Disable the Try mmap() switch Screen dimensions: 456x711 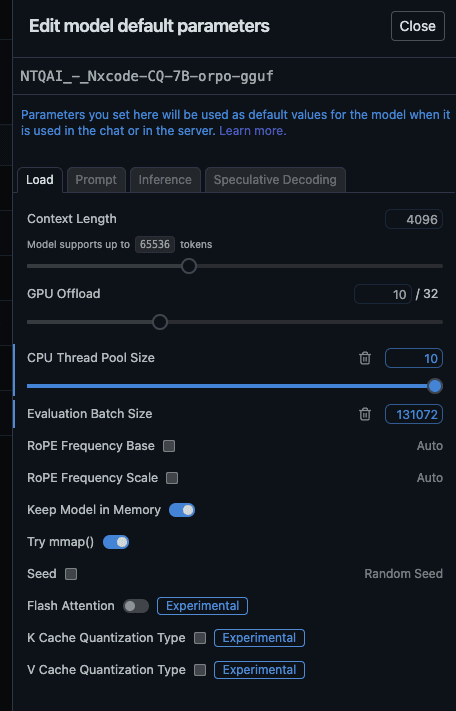pyautogui.click(x=116, y=542)
